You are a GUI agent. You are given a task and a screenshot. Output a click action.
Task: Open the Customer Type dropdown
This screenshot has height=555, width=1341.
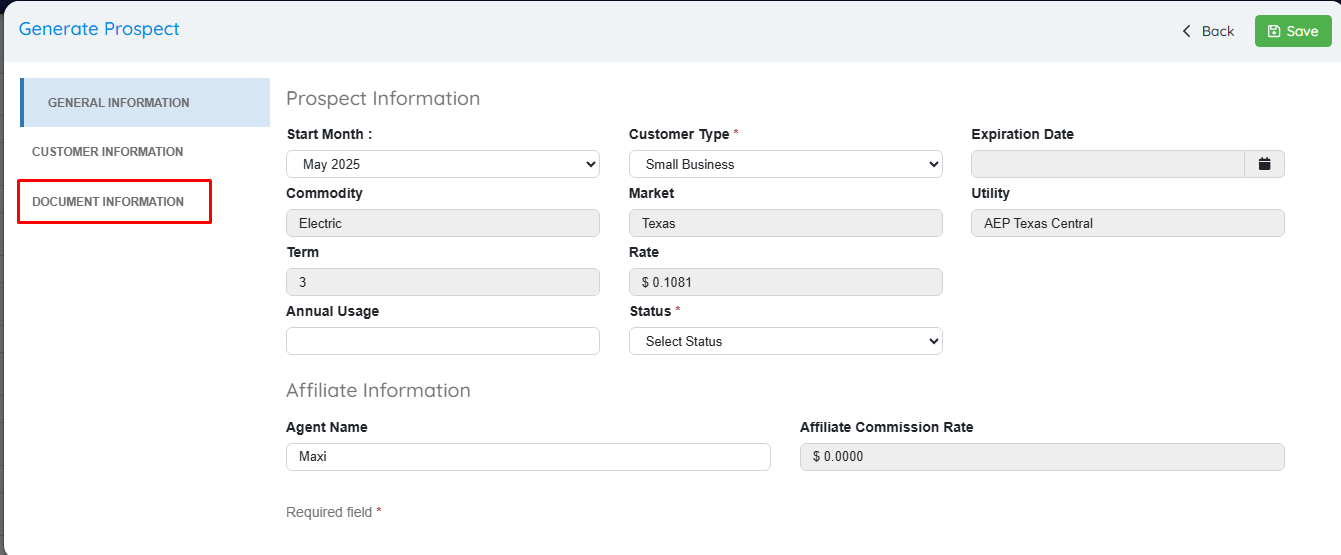pyautogui.click(x=785, y=164)
